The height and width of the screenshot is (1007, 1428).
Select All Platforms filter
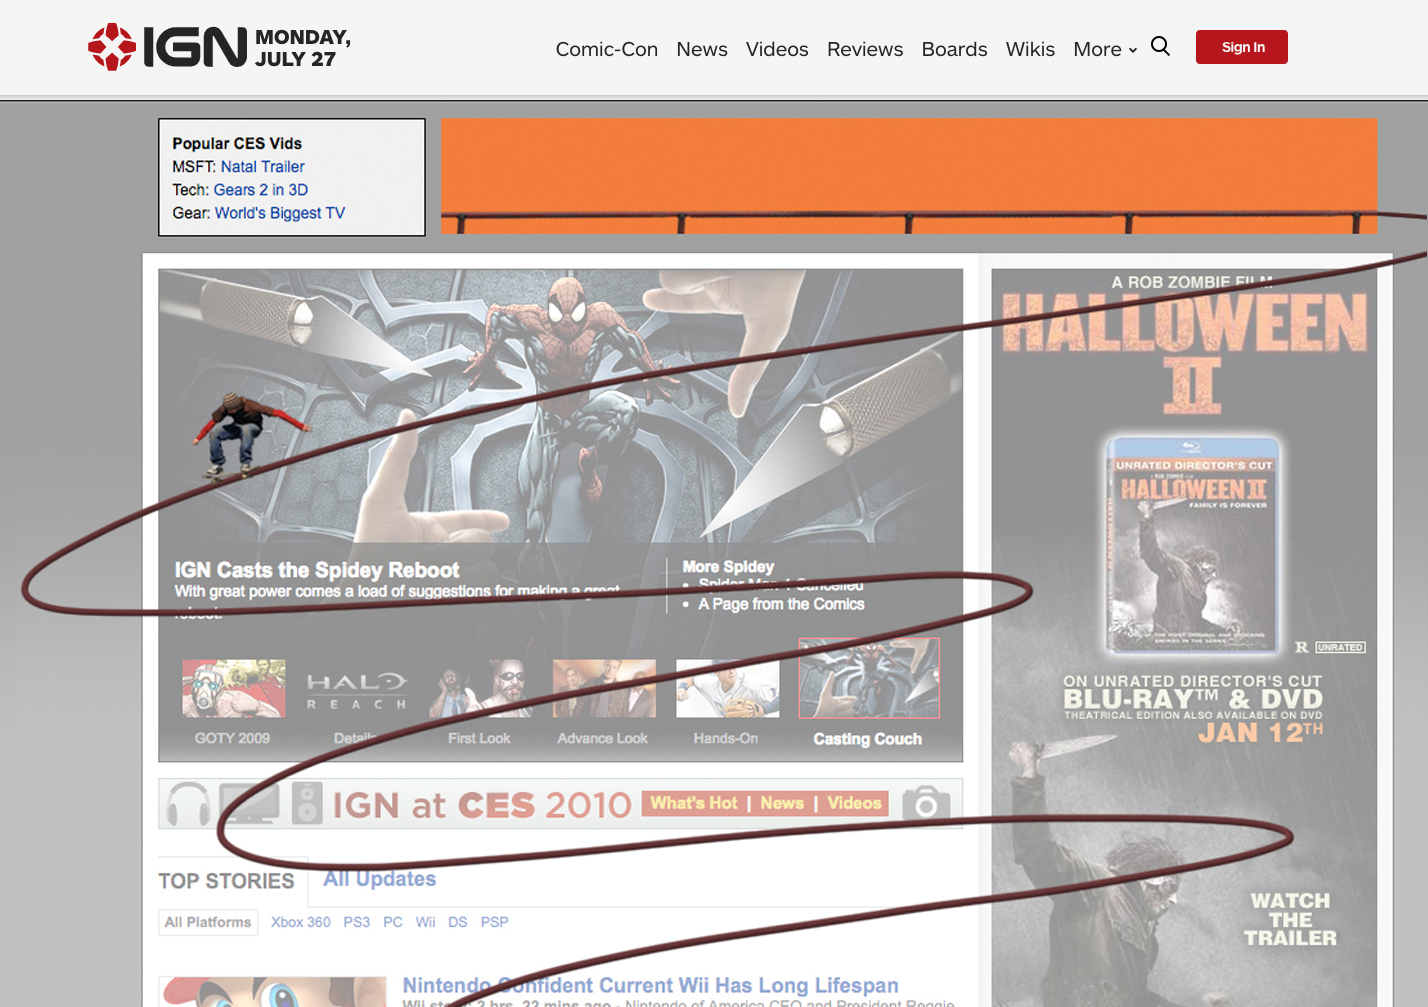click(208, 922)
